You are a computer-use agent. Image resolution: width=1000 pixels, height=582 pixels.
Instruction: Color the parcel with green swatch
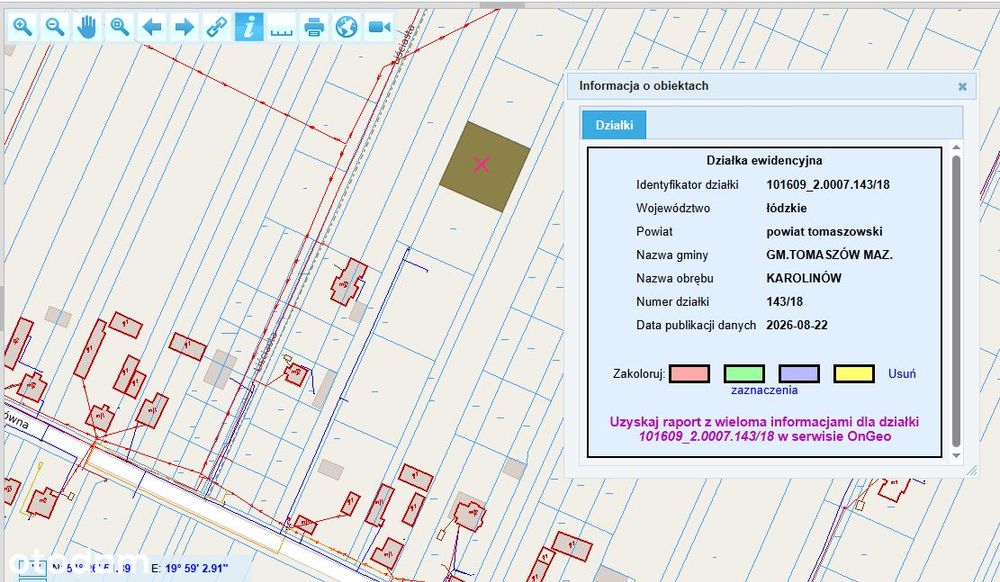tap(744, 374)
